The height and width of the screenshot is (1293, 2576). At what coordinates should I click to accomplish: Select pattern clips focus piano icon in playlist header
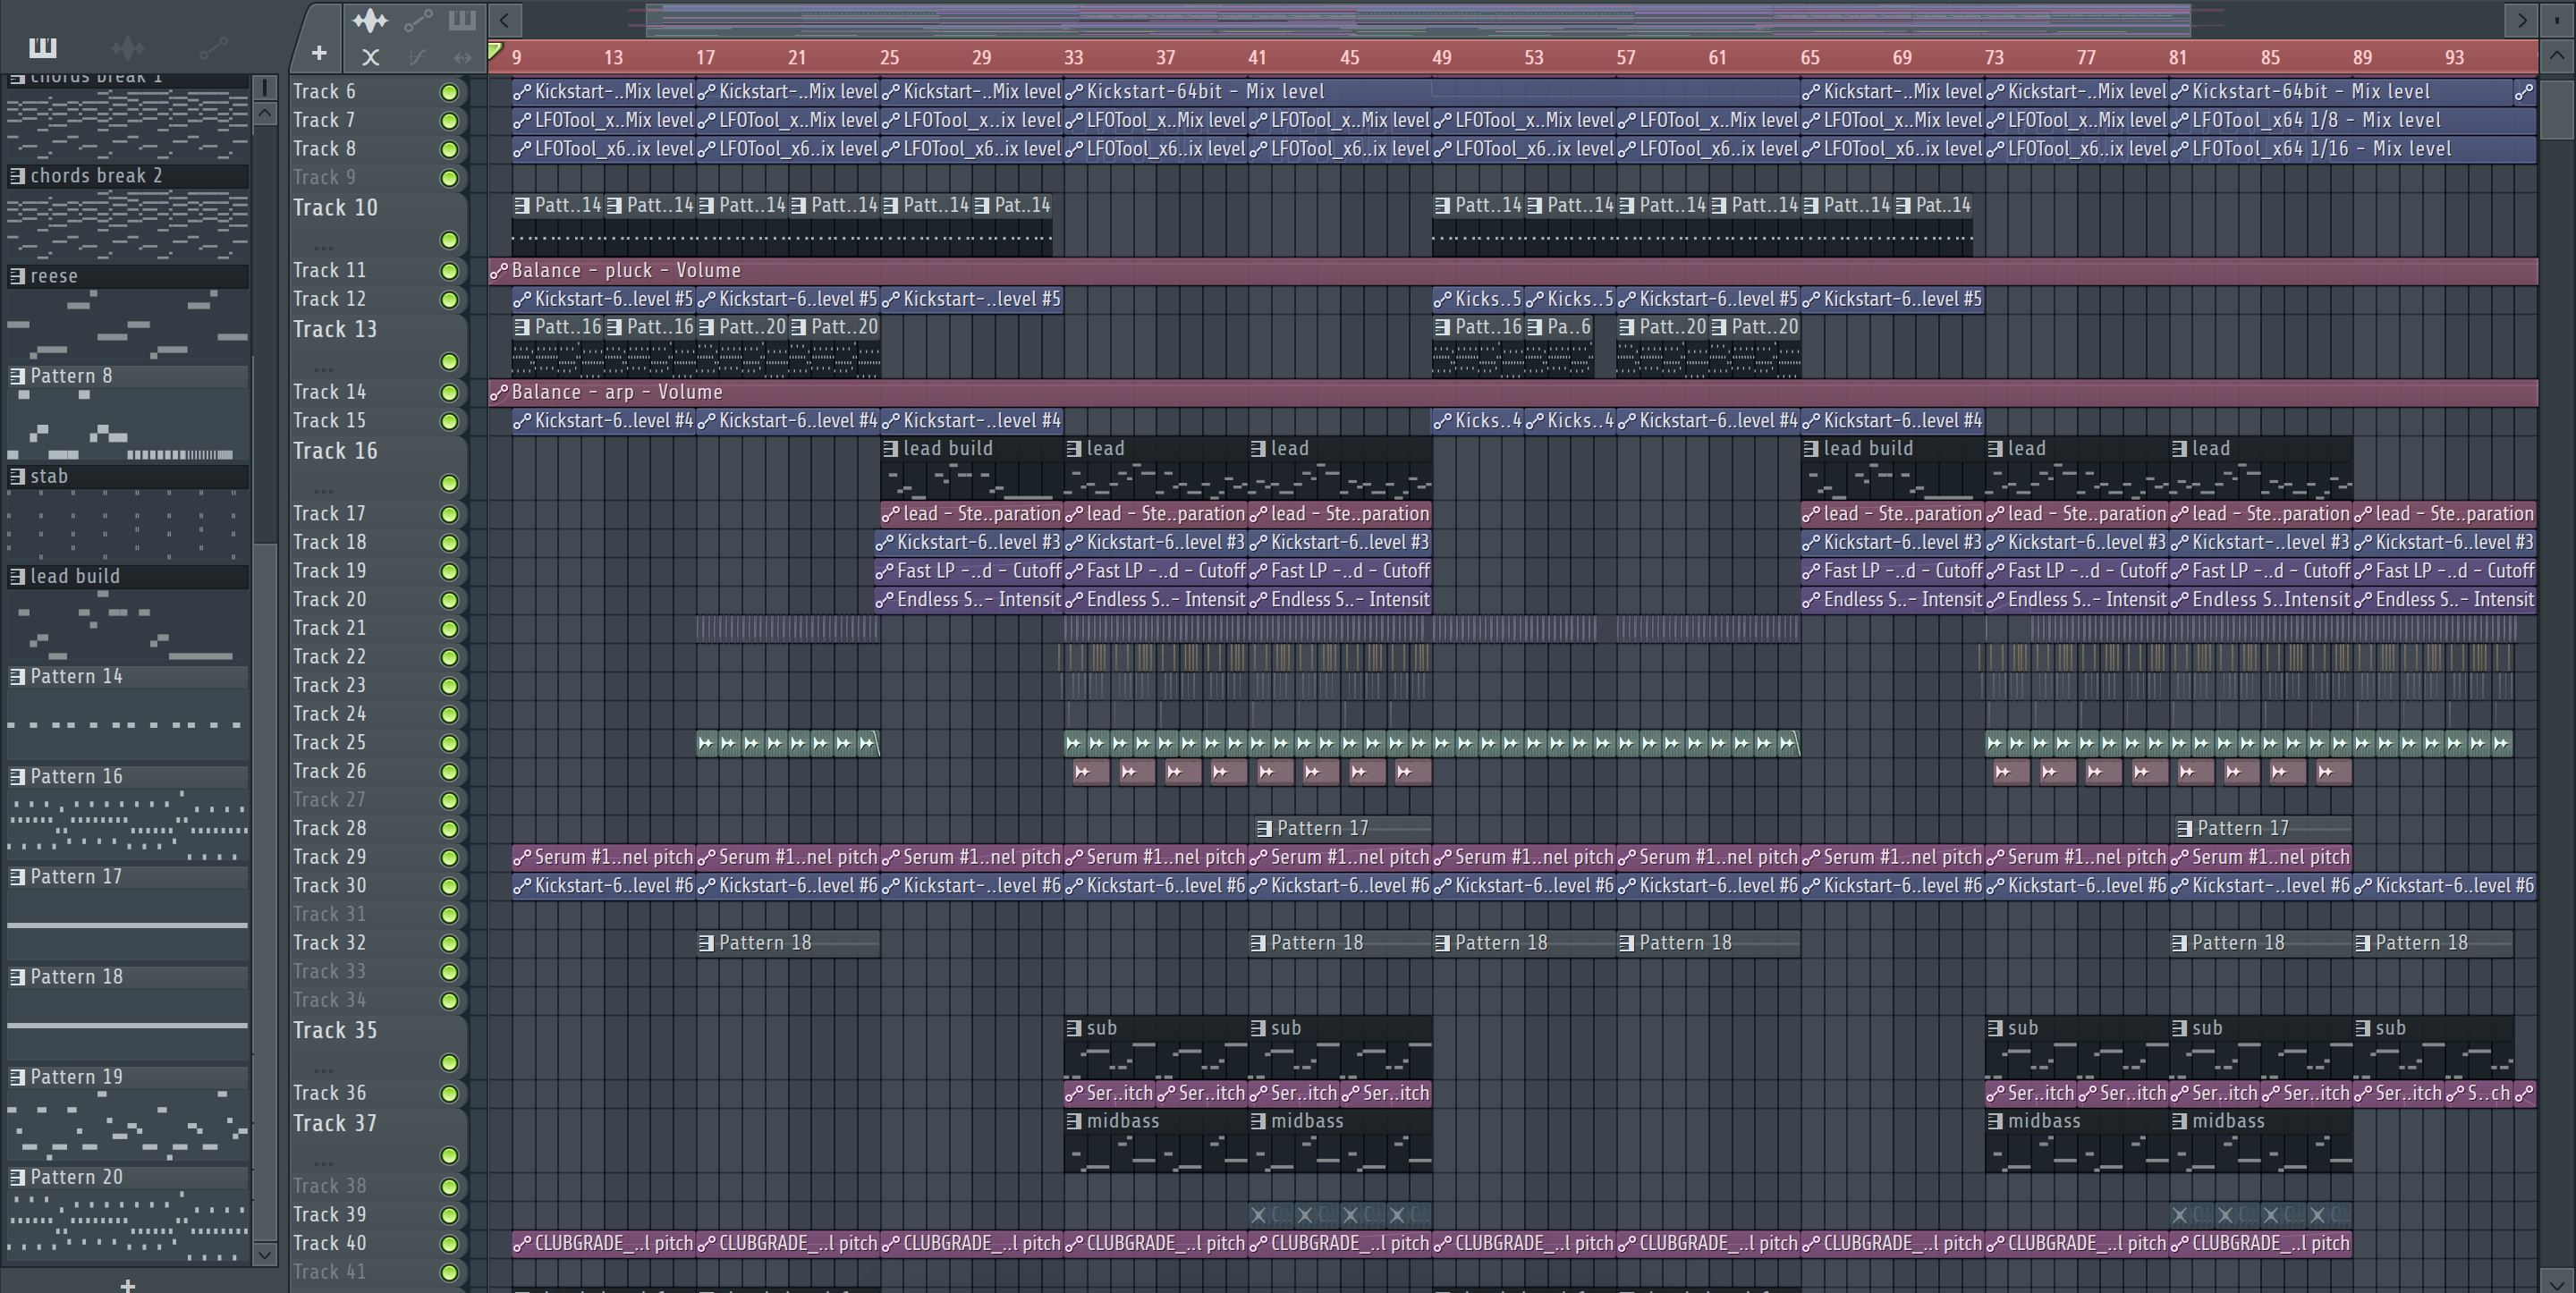coord(462,20)
